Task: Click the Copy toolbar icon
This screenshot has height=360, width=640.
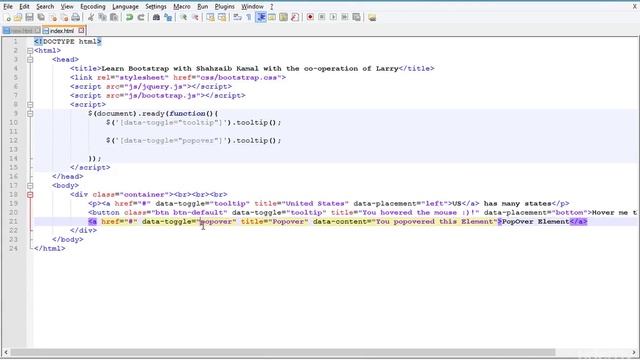Action: 102,18
